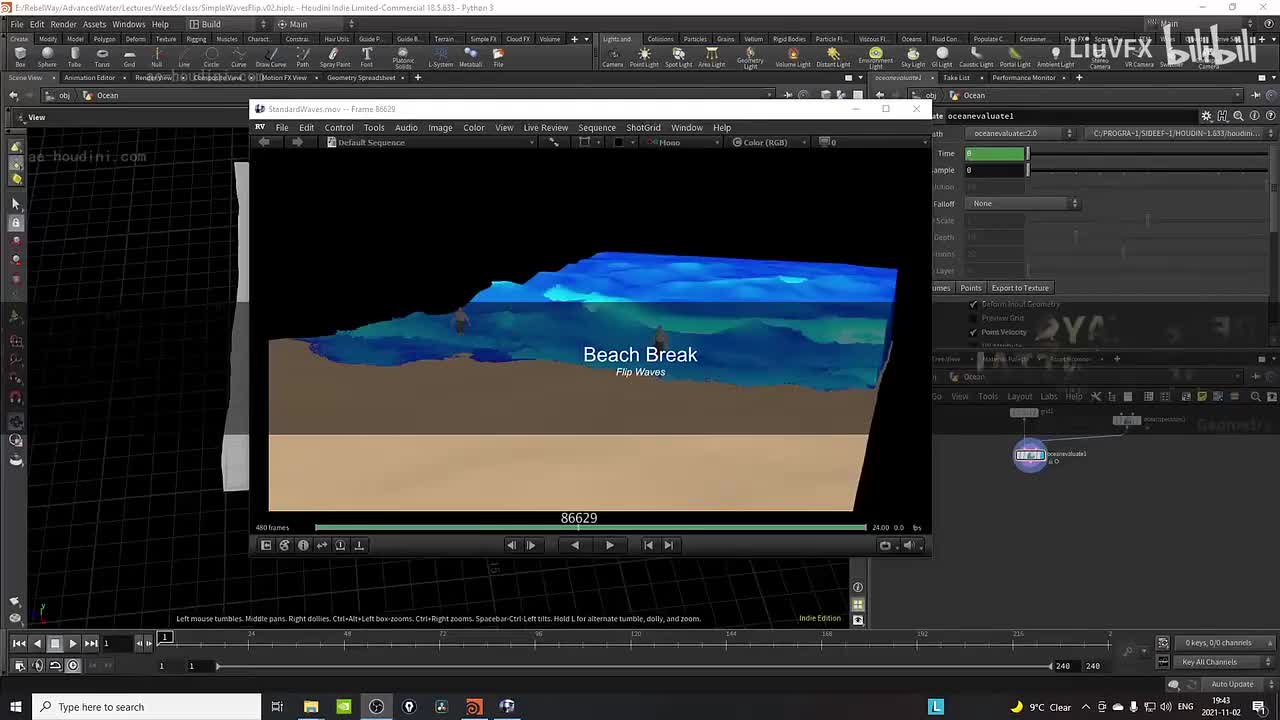Screen dimensions: 1280x720
Task: Open the Falloff dropdown set to None
Action: 1024,204
